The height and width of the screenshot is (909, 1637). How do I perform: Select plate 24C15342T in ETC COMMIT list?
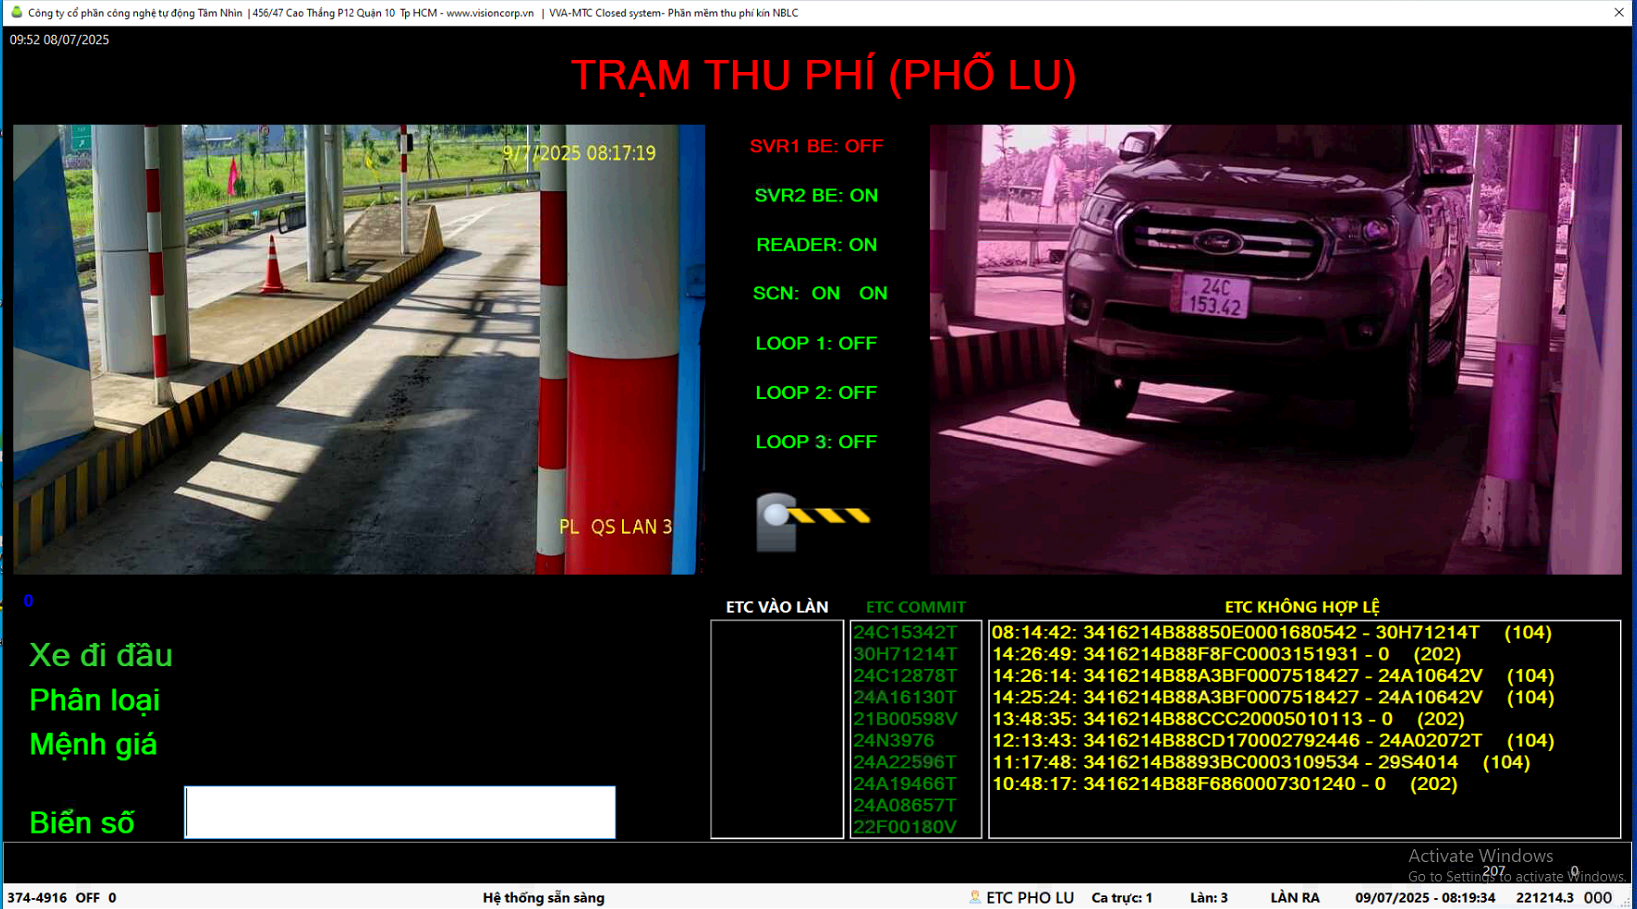pos(905,633)
